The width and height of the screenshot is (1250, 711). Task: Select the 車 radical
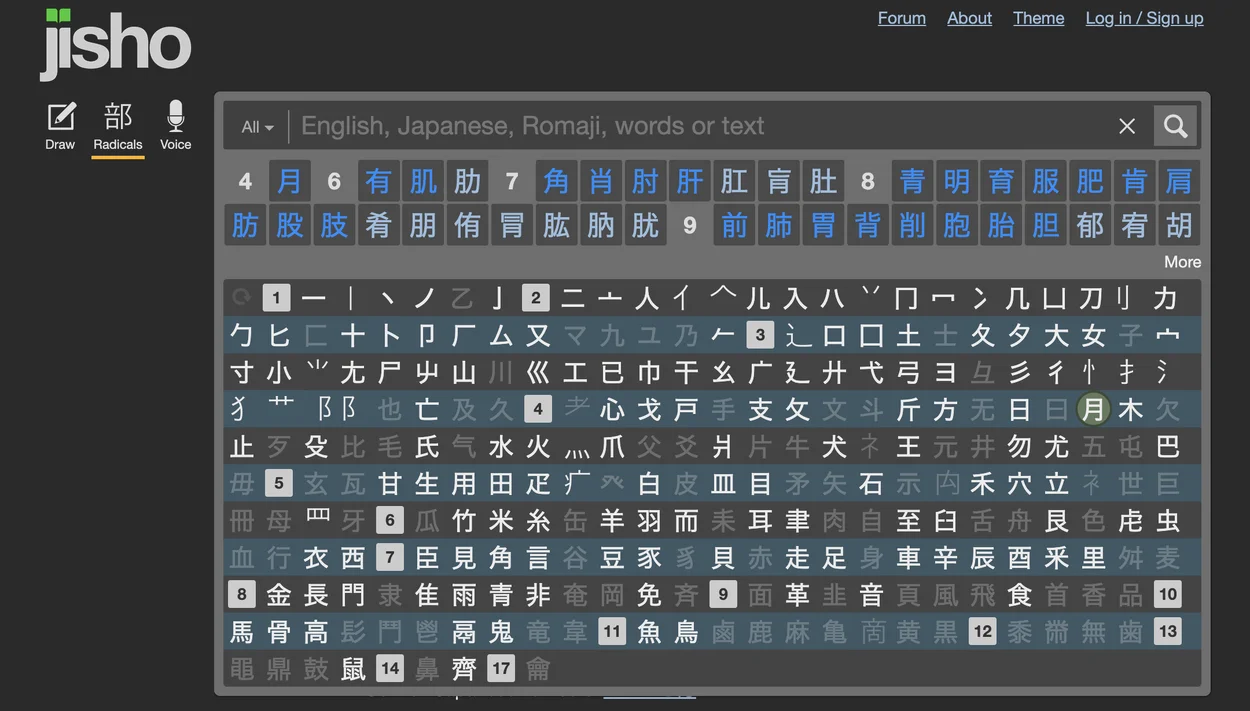pos(908,557)
